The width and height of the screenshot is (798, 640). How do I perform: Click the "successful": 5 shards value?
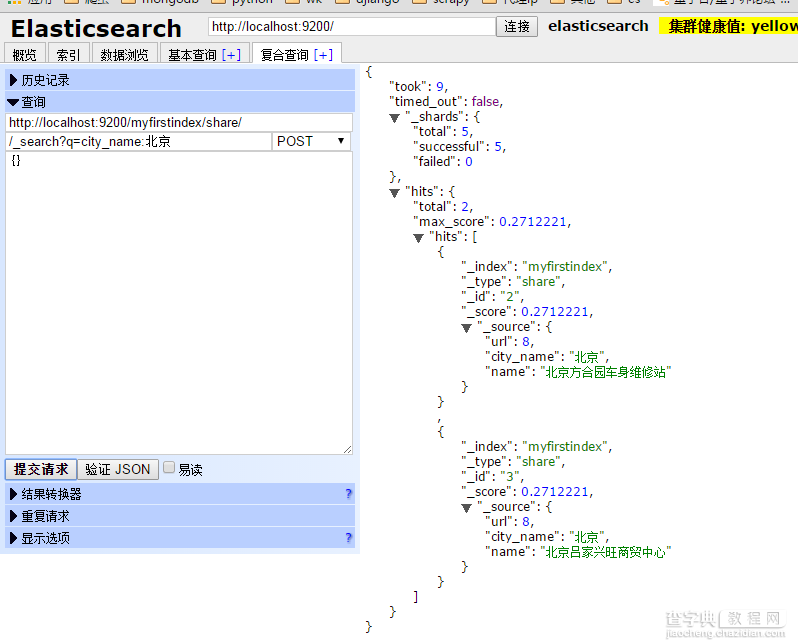pos(498,147)
